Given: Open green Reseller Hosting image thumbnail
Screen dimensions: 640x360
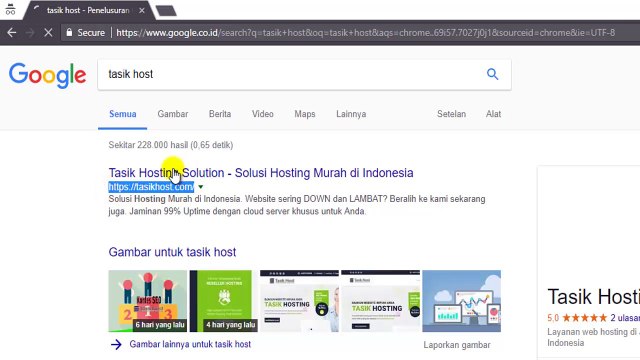Looking at the screenshot, I should point(224,301).
